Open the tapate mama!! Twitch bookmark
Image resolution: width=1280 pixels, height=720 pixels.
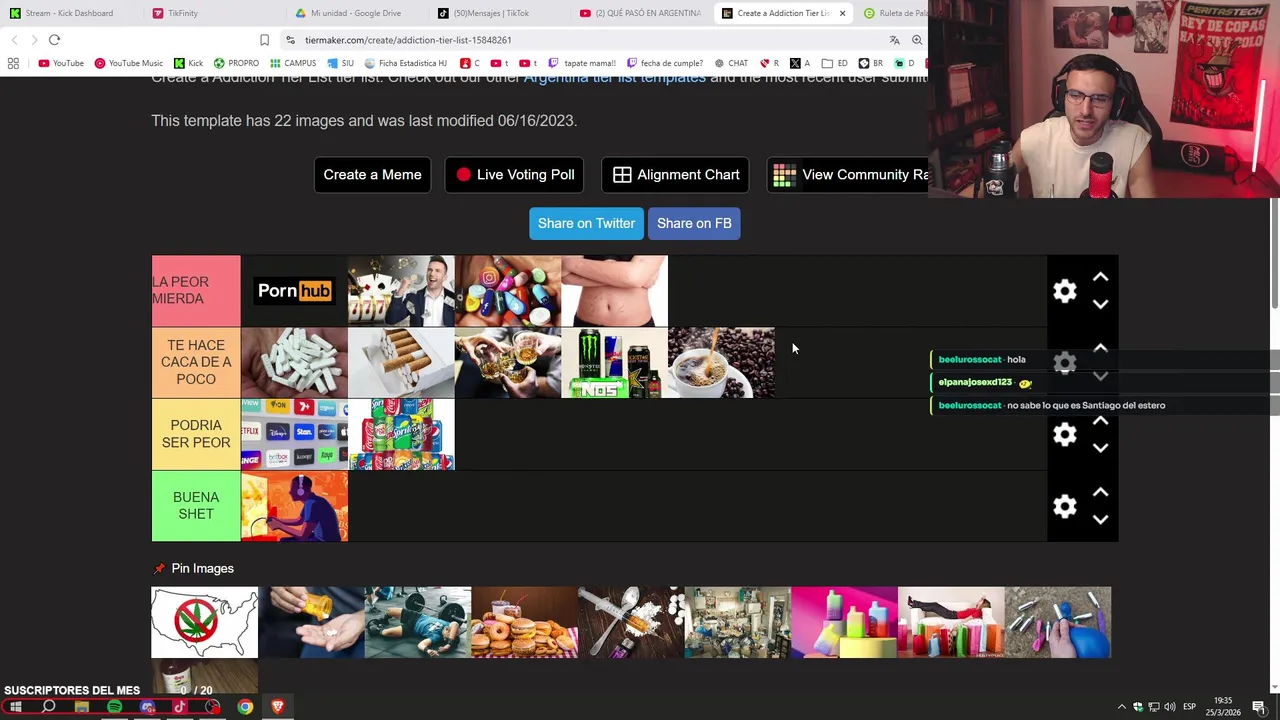[581, 63]
